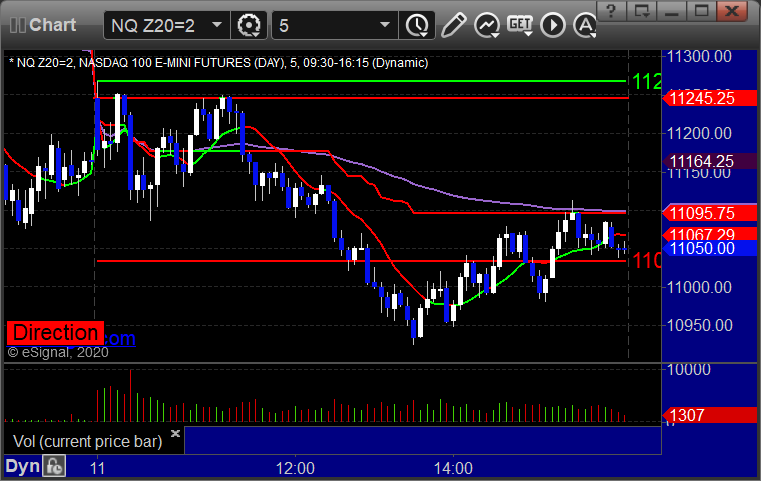Toggle the lock icon beside Dyn
This screenshot has width=761, height=481.
coord(54,466)
